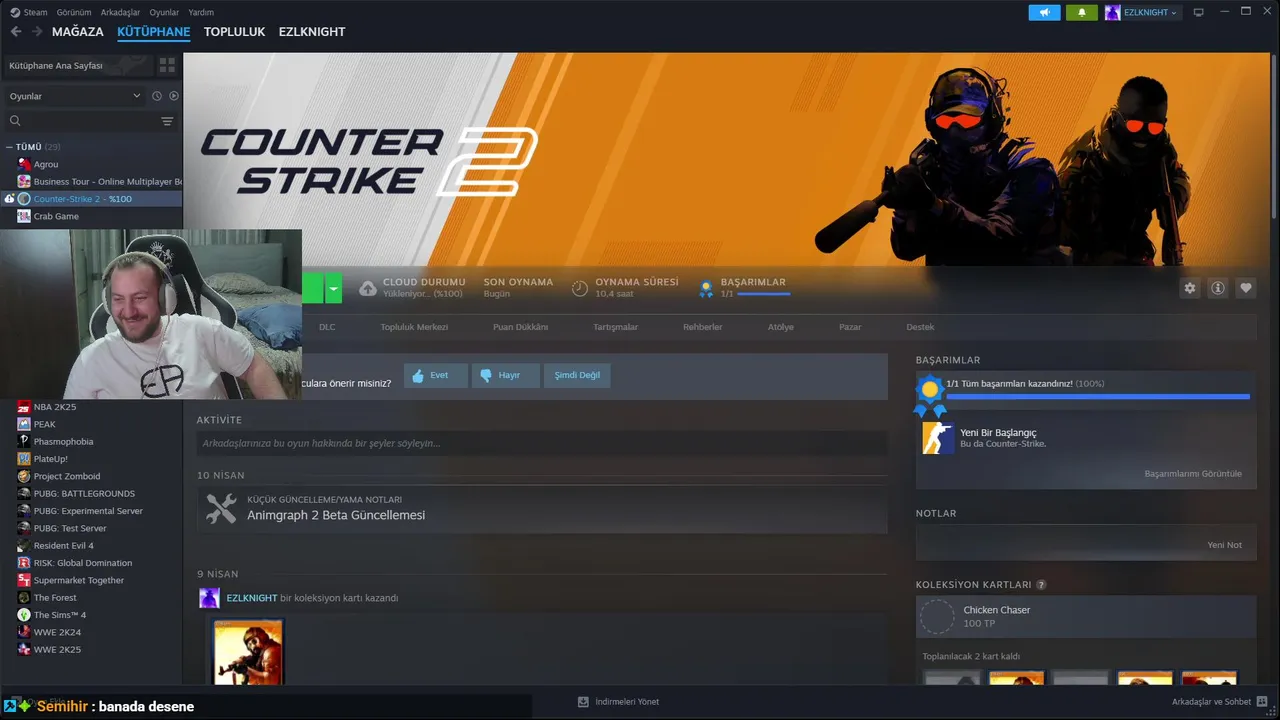
Task: Click the Koleksiyon Kartları help icon
Action: (1041, 585)
